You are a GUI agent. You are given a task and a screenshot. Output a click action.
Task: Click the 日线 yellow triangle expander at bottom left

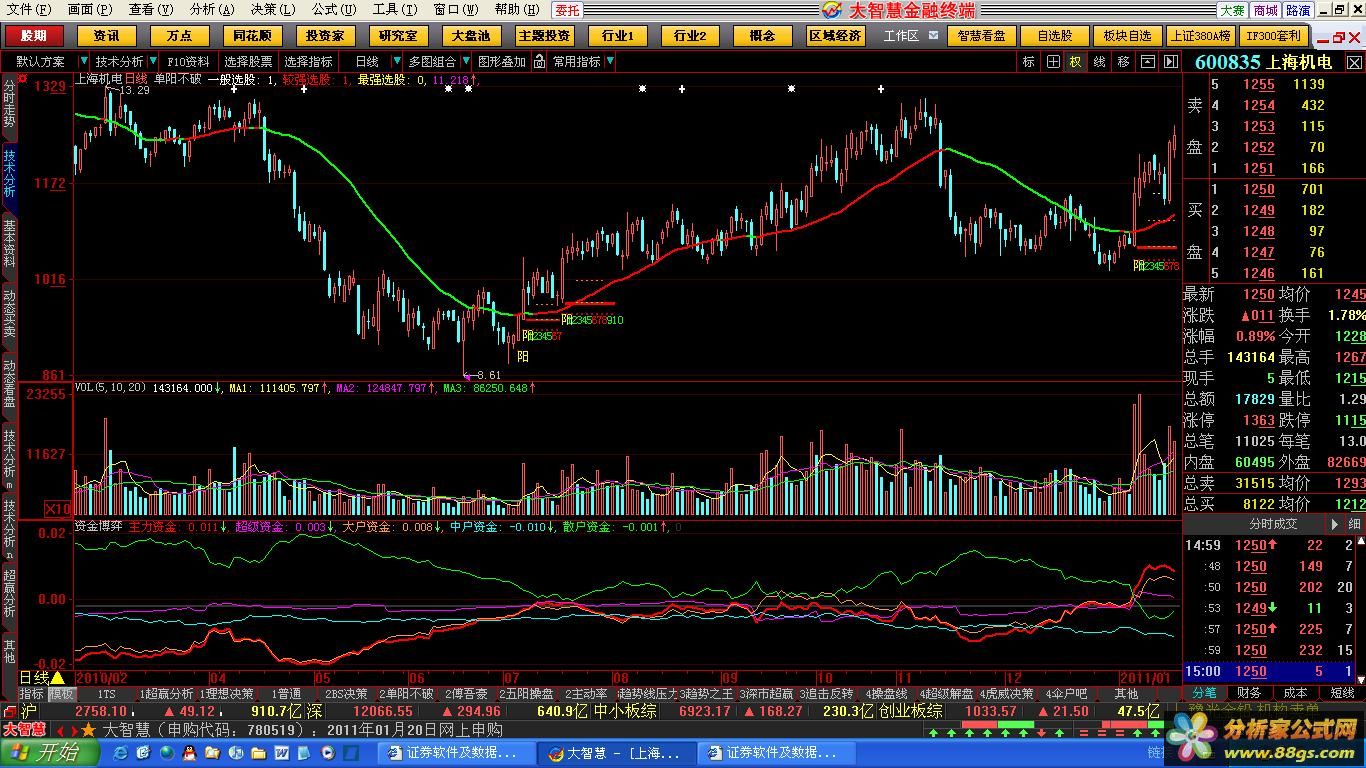coord(58,678)
